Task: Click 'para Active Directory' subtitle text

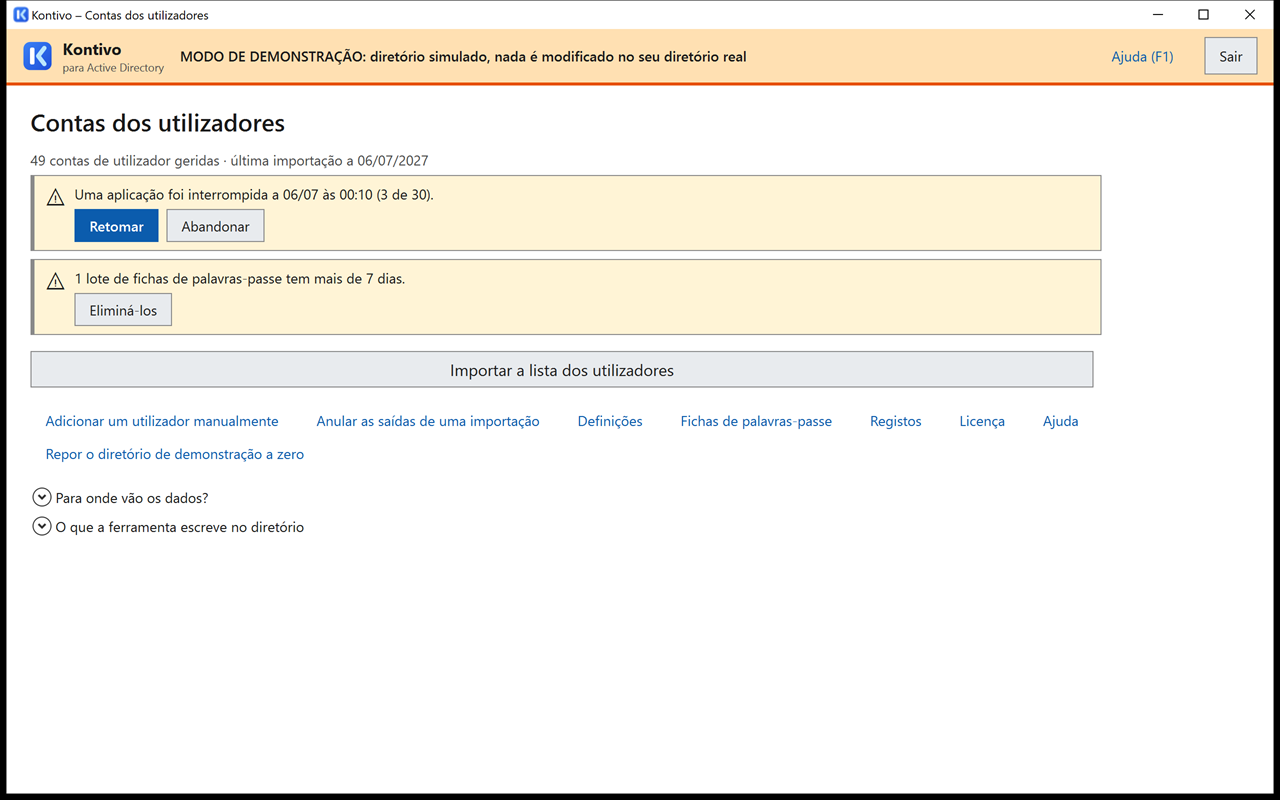Action: pos(113,68)
